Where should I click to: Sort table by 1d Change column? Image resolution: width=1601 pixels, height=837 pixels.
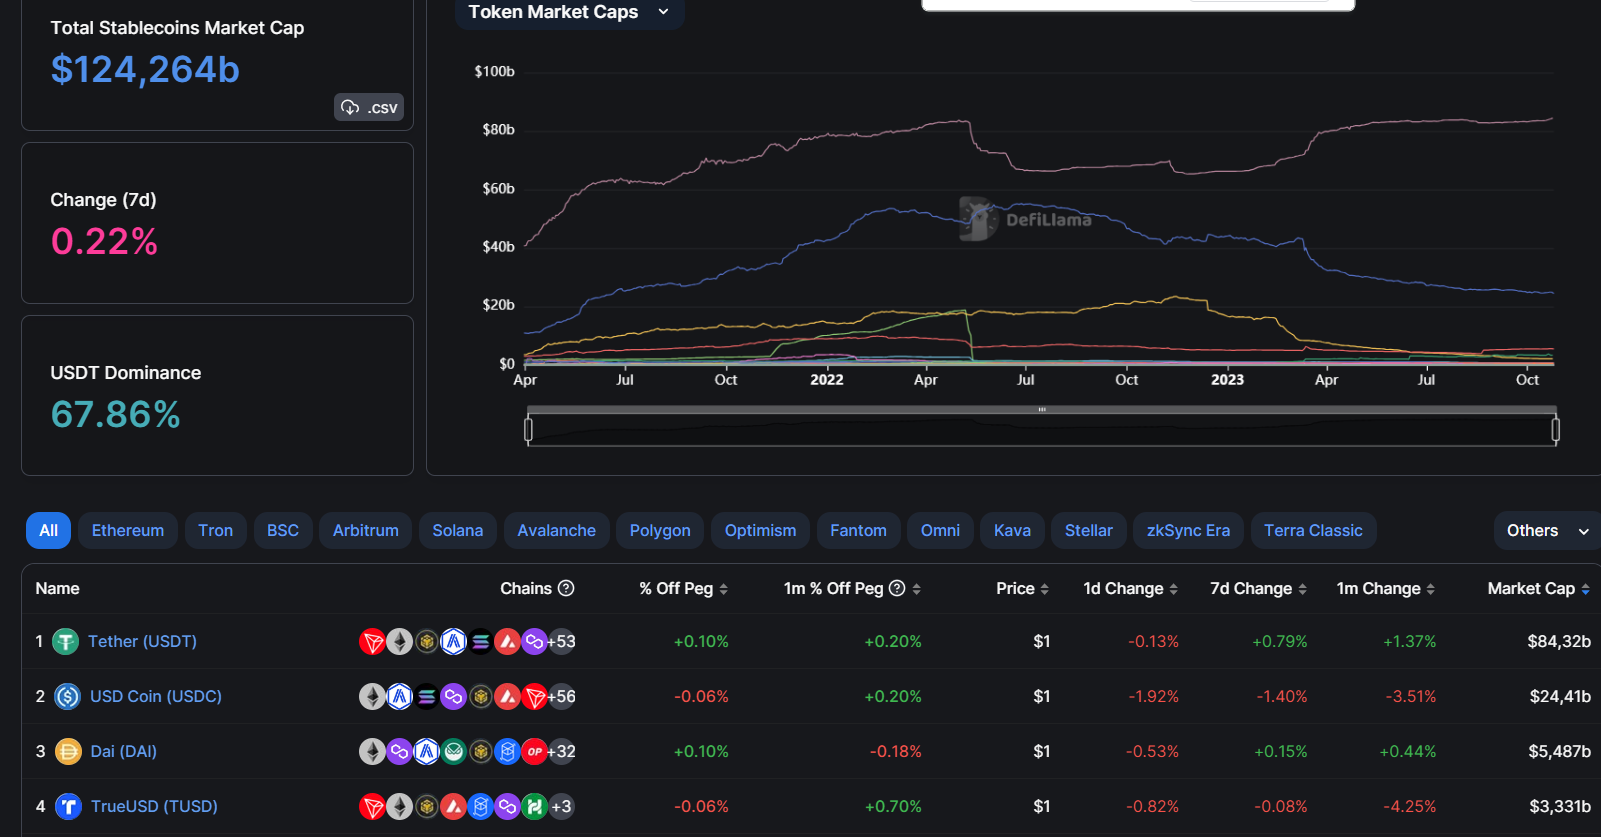click(x=1131, y=588)
